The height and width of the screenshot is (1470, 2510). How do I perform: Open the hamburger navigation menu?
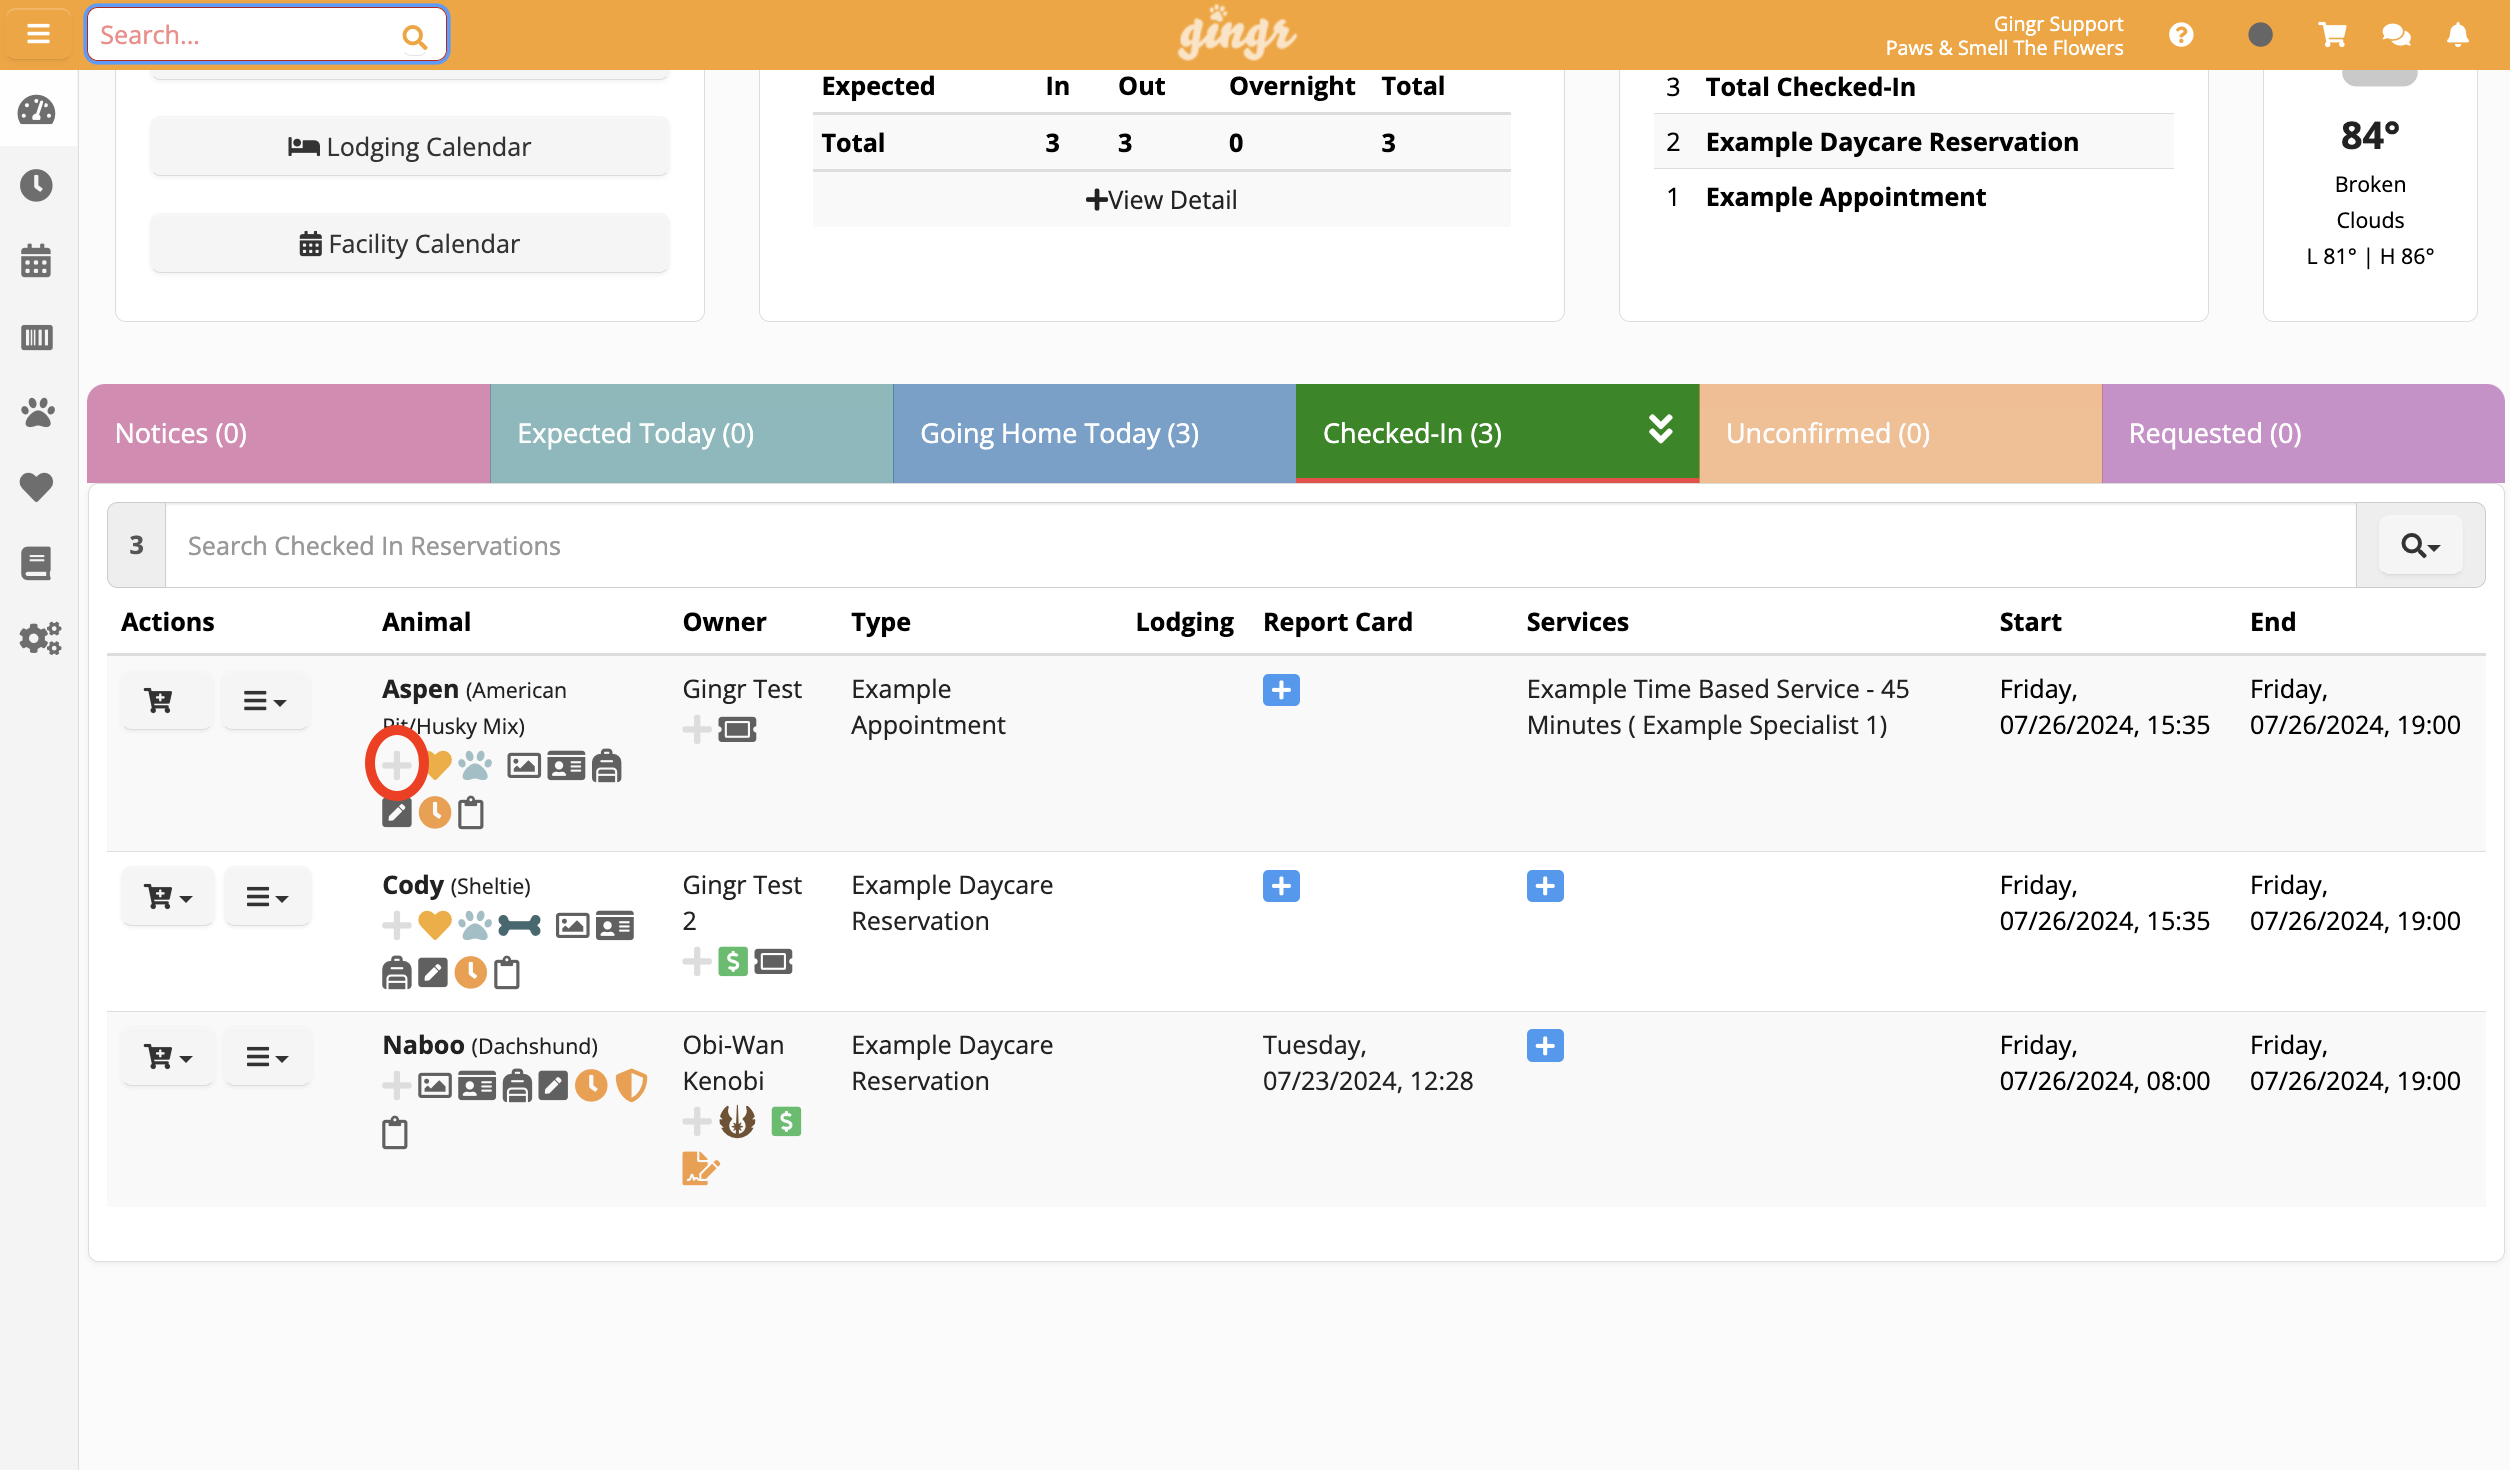point(38,34)
